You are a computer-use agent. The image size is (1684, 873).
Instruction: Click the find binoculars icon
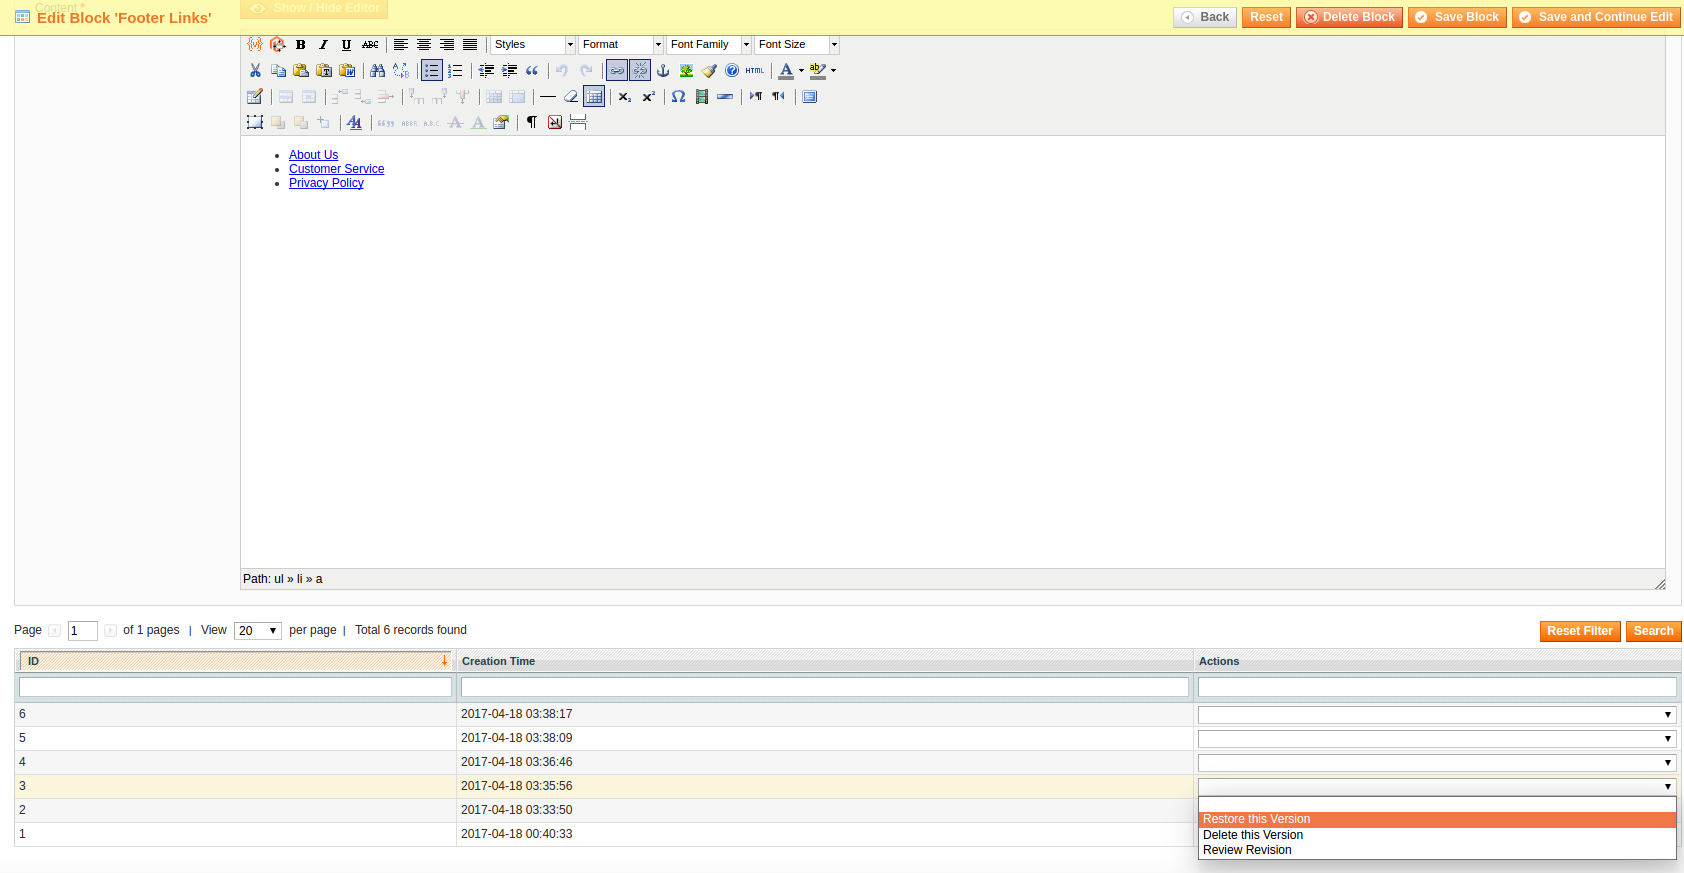377,70
